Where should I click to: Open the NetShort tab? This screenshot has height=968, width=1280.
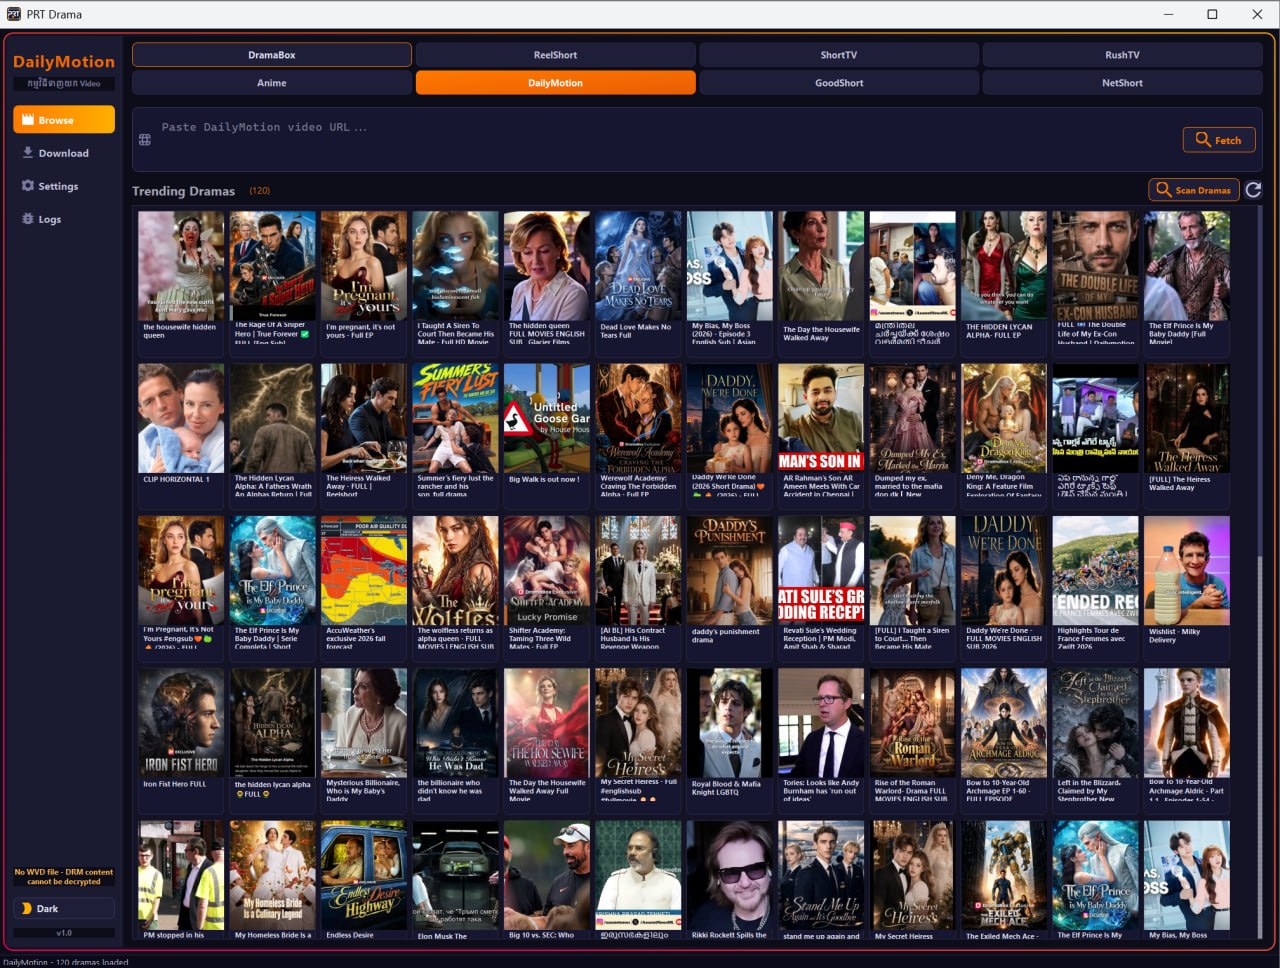(x=1122, y=83)
